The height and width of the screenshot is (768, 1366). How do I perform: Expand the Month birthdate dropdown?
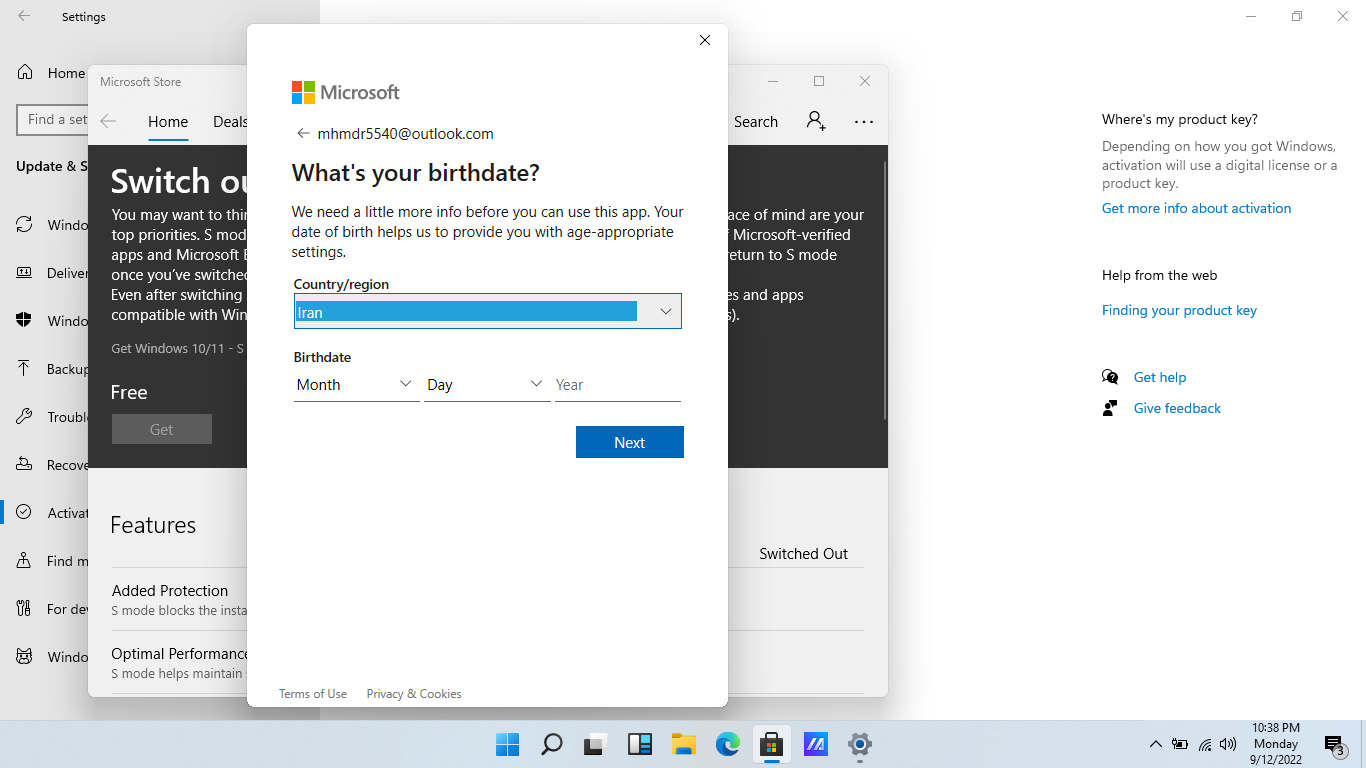click(356, 385)
